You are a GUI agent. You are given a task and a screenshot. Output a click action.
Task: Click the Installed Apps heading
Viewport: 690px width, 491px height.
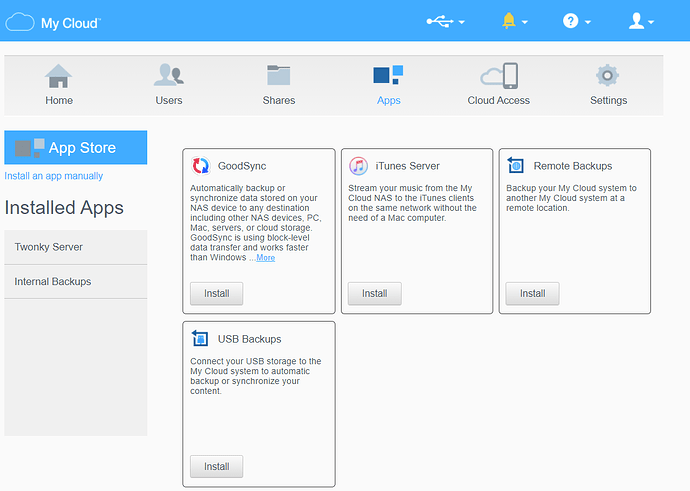[64, 208]
